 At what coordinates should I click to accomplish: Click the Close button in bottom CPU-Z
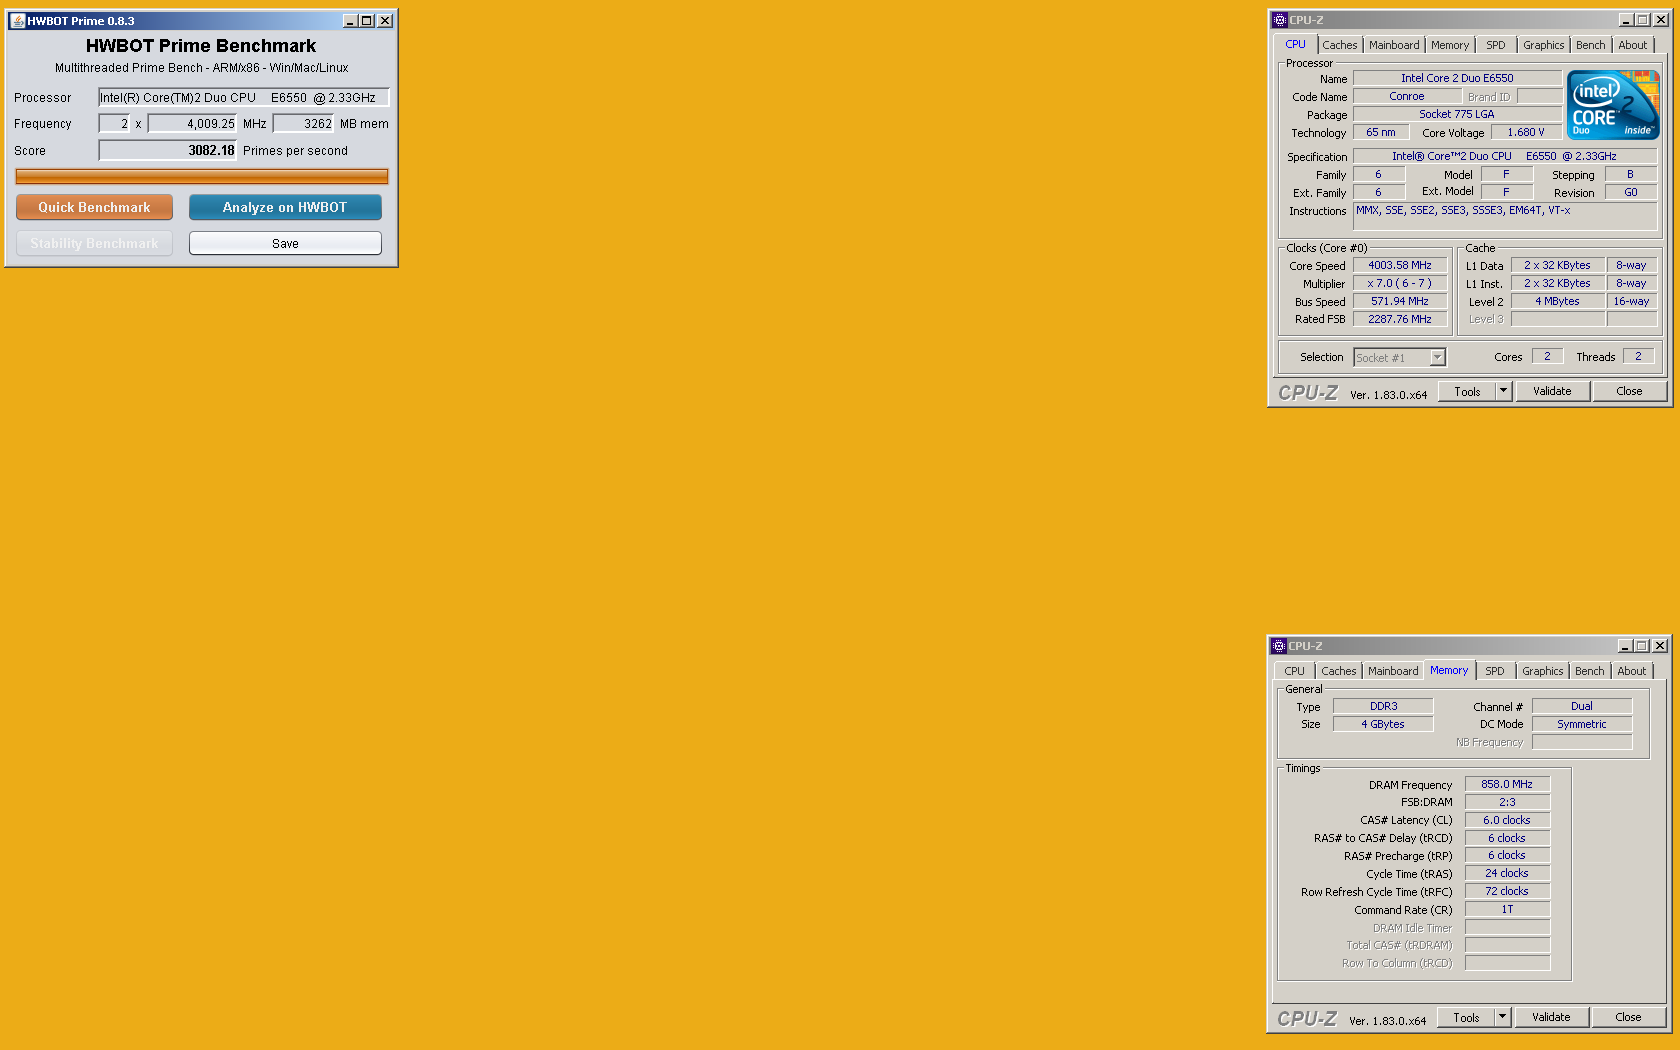click(x=1628, y=1018)
